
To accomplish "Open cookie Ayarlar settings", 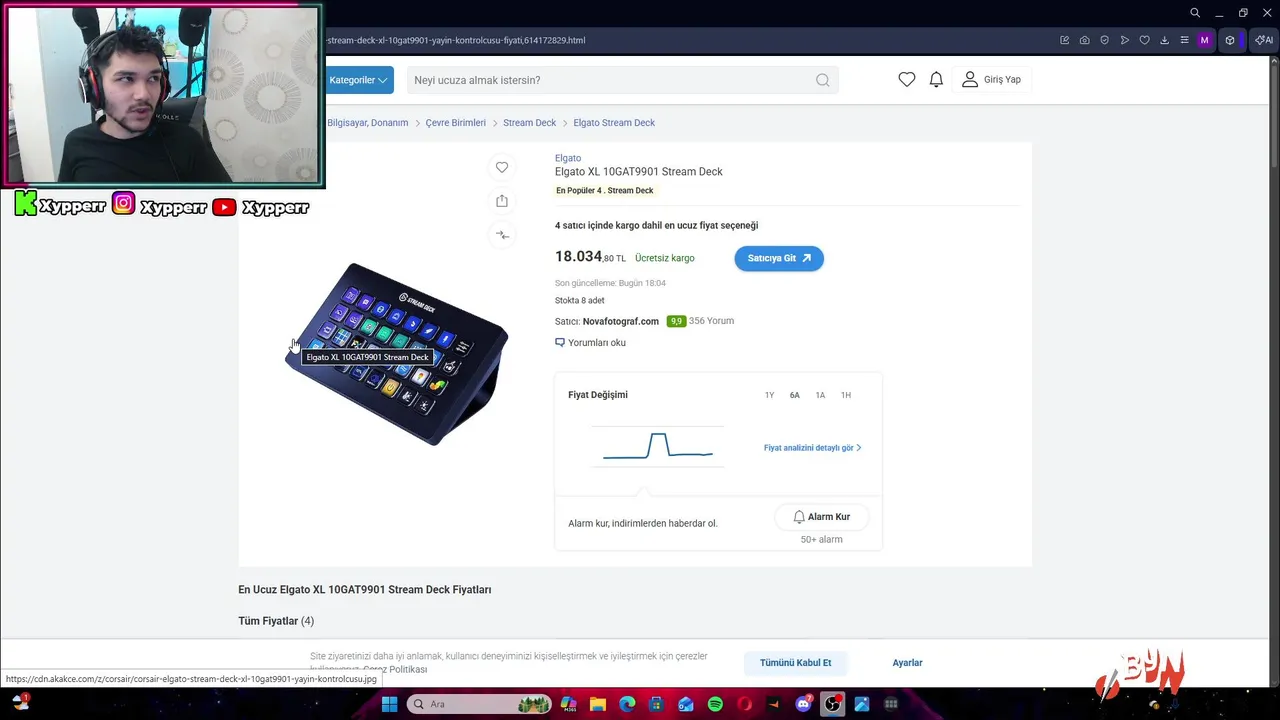I will point(907,662).
